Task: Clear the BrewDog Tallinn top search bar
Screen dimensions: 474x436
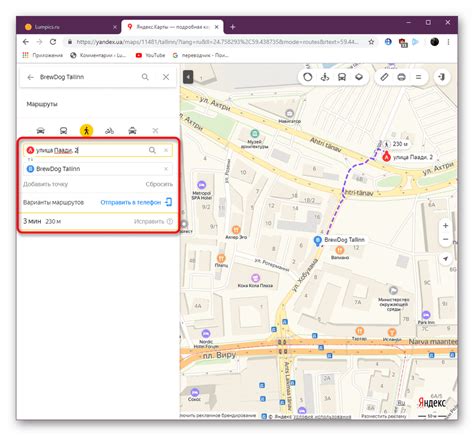Action: (166, 77)
